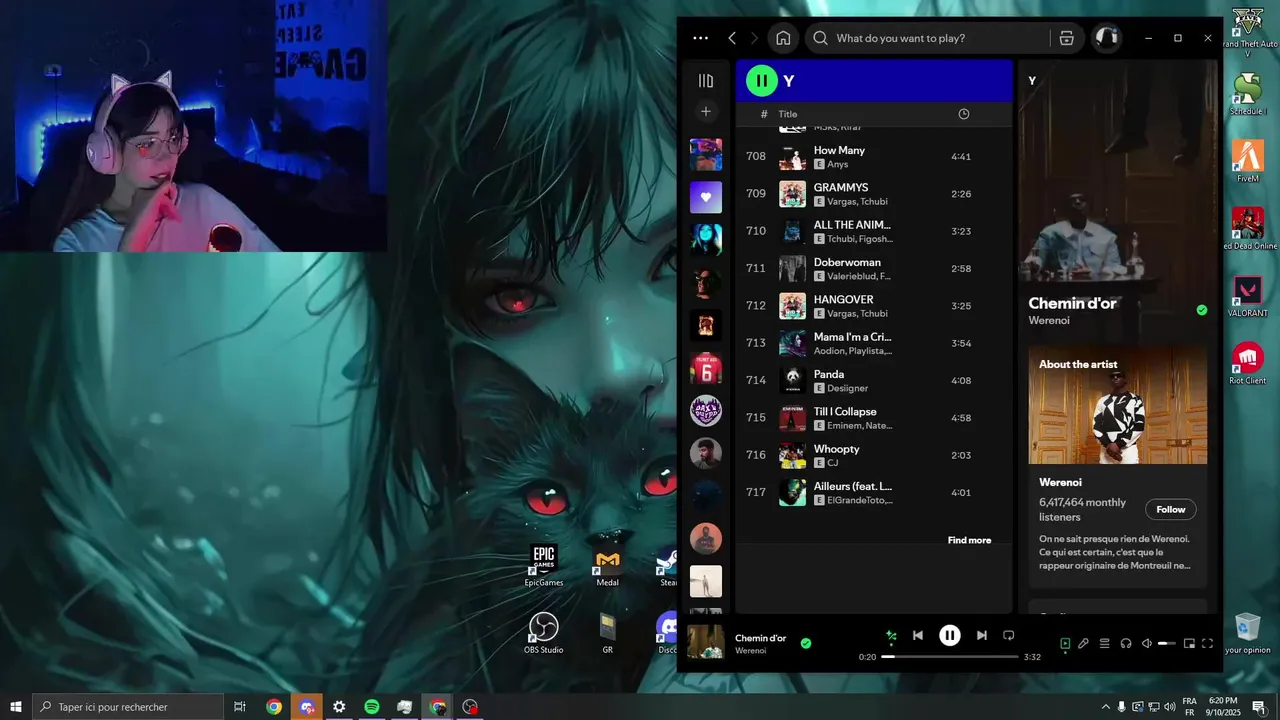Switch to Spotify in taskbar
The image size is (1280, 720).
[372, 706]
